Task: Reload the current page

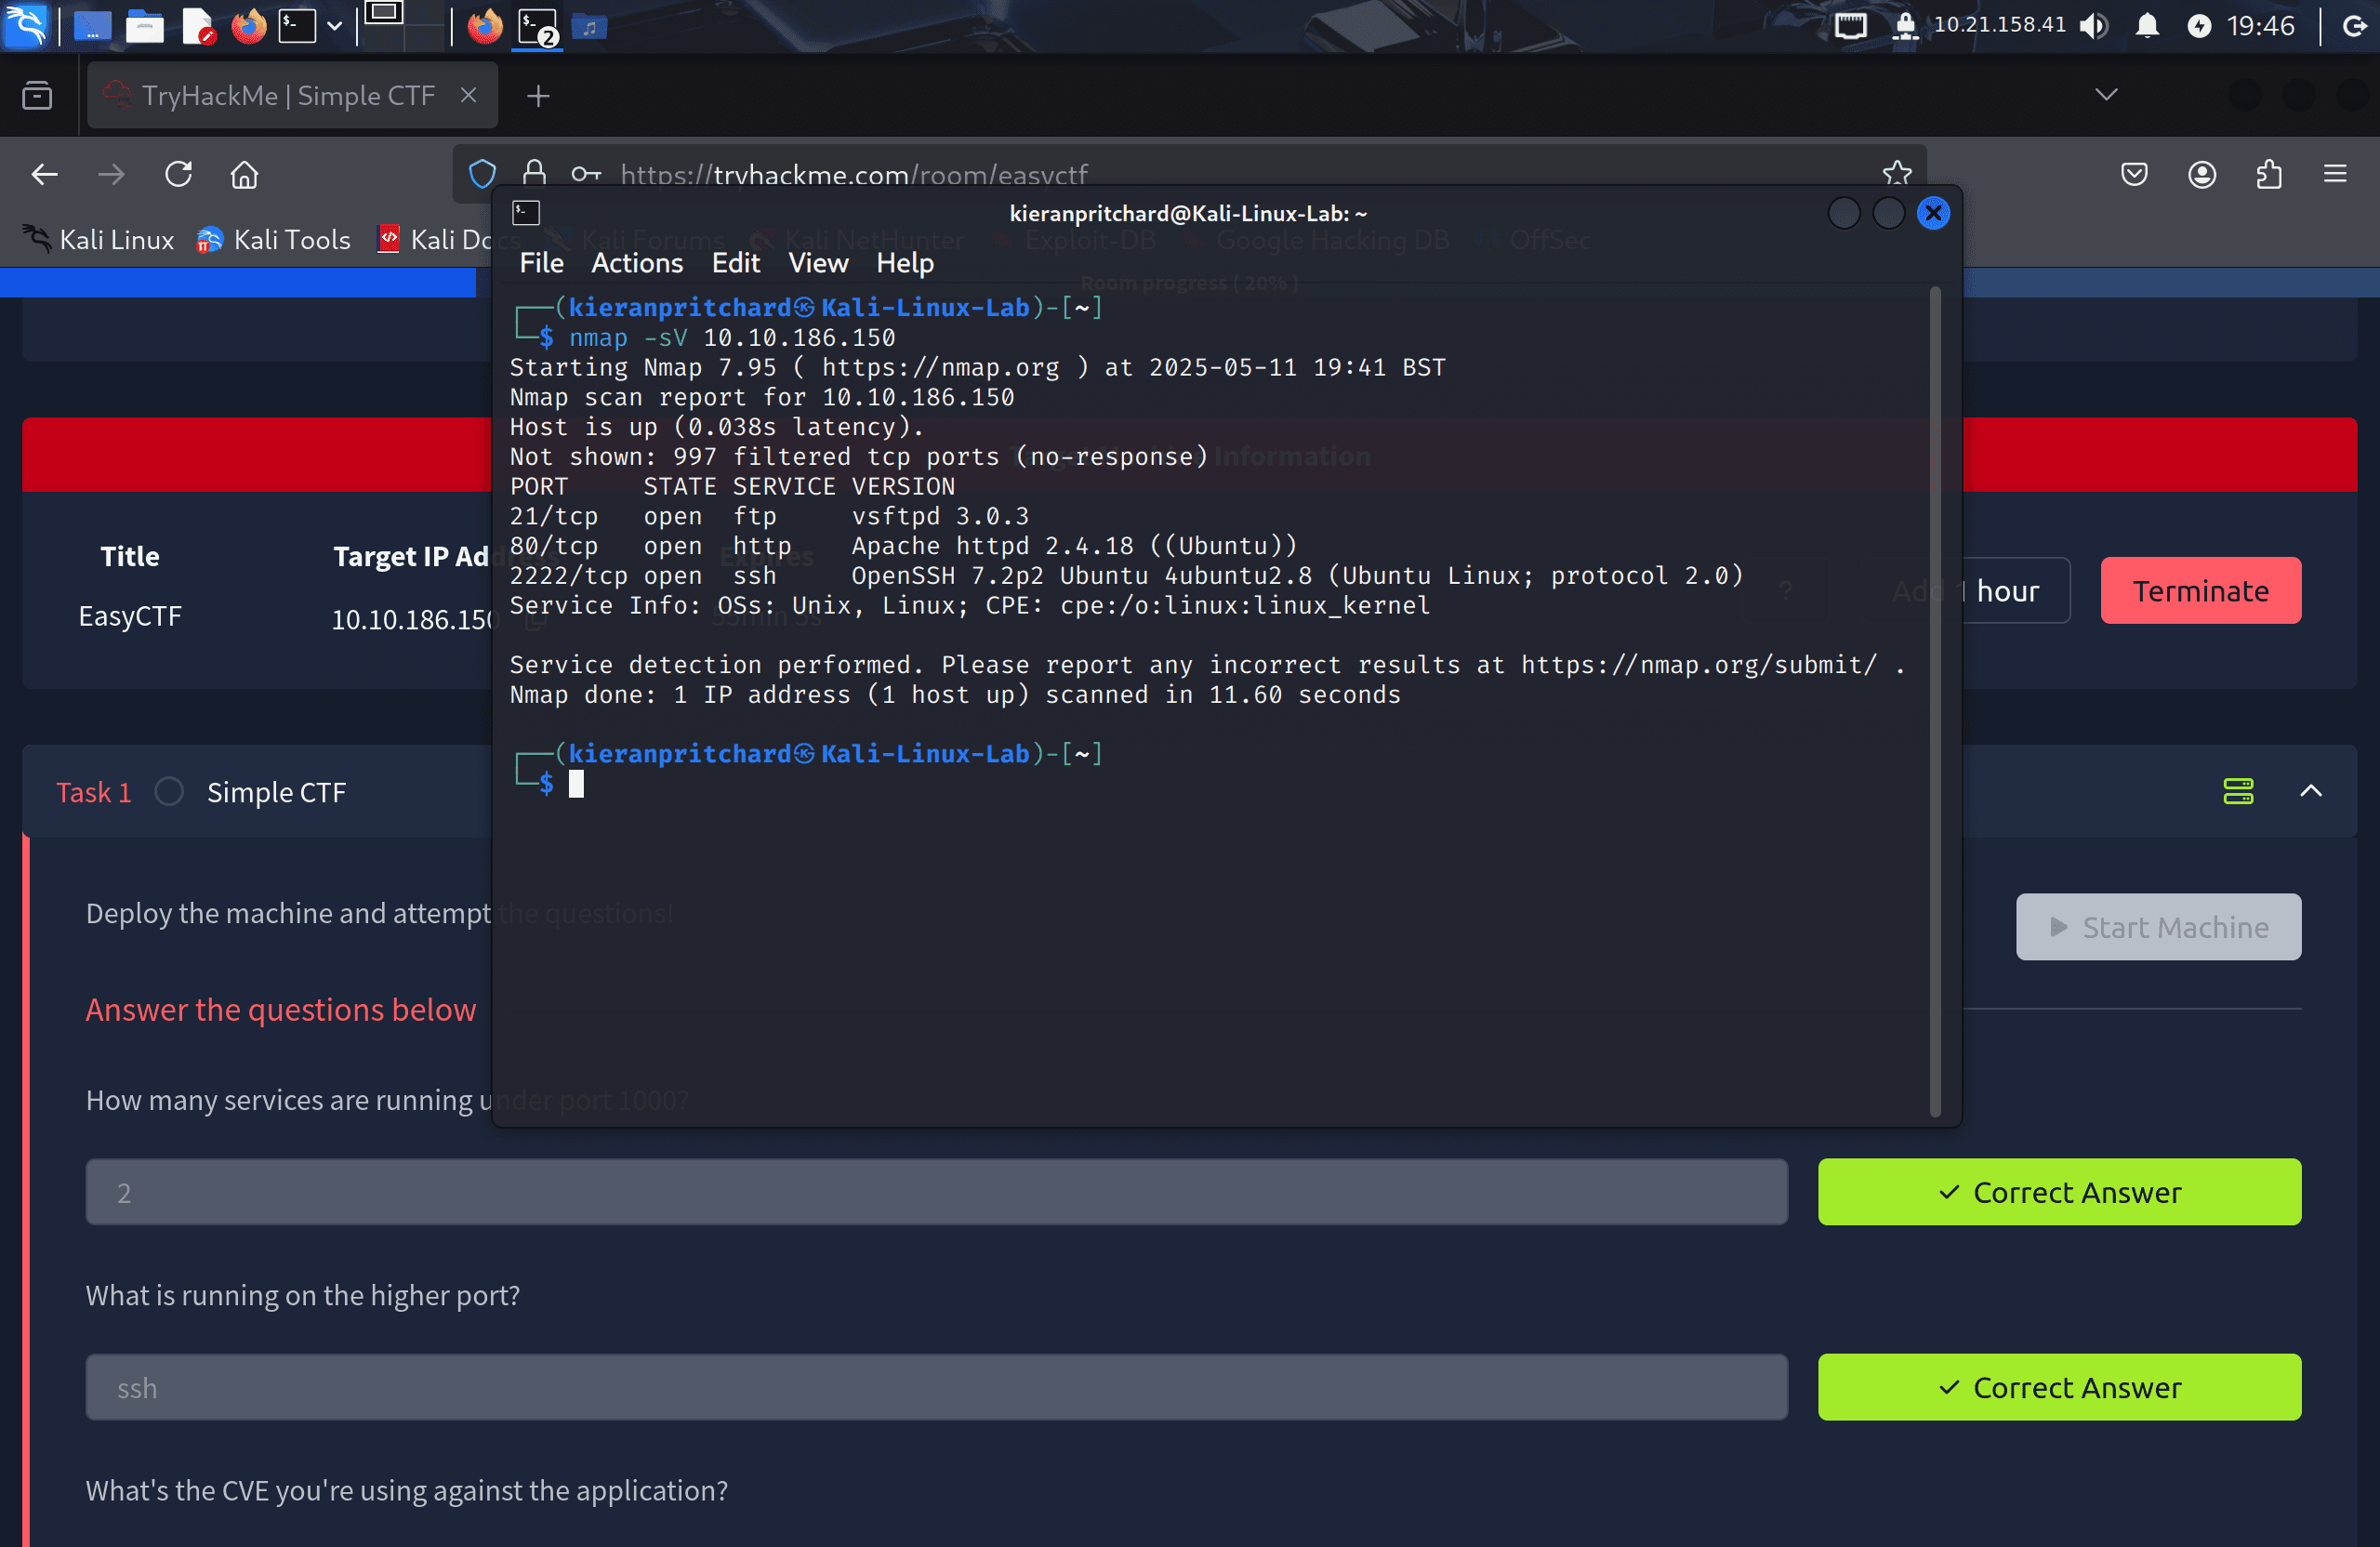Action: [x=178, y=175]
